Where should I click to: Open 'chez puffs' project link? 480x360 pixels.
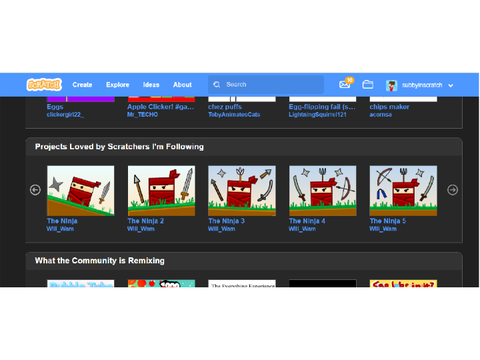[225, 107]
